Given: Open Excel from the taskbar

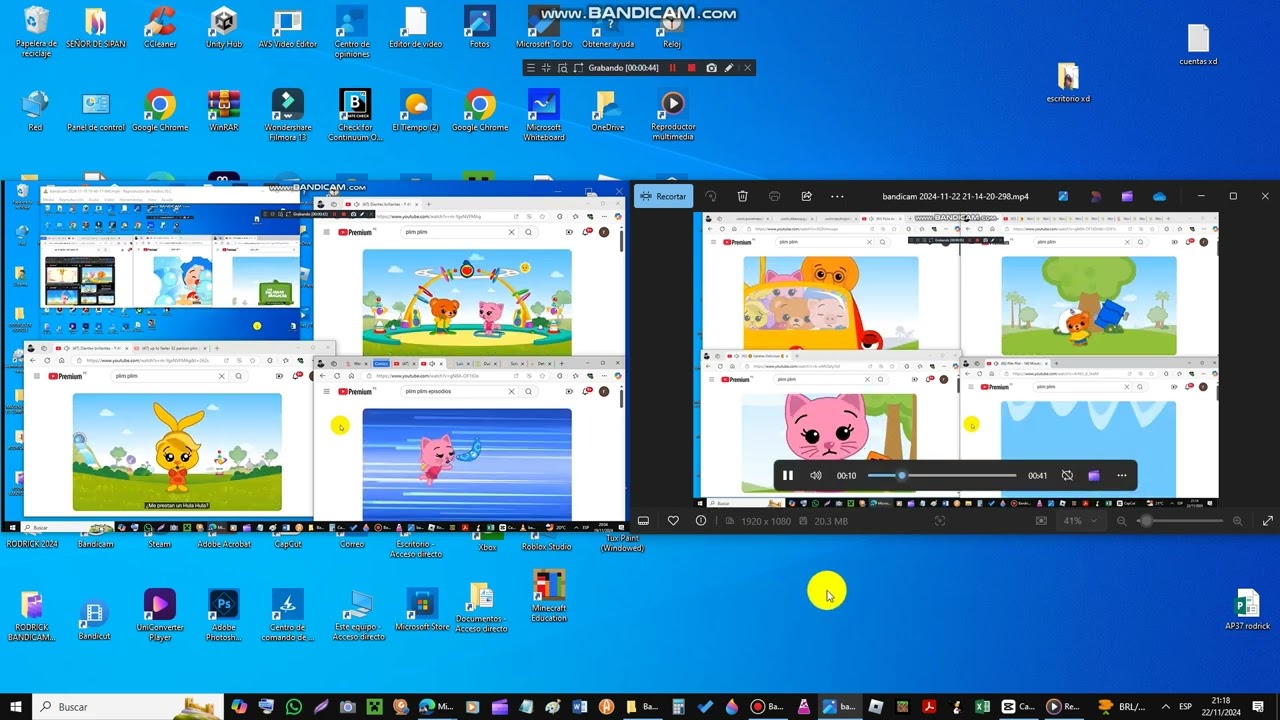Looking at the screenshot, I should (x=982, y=707).
